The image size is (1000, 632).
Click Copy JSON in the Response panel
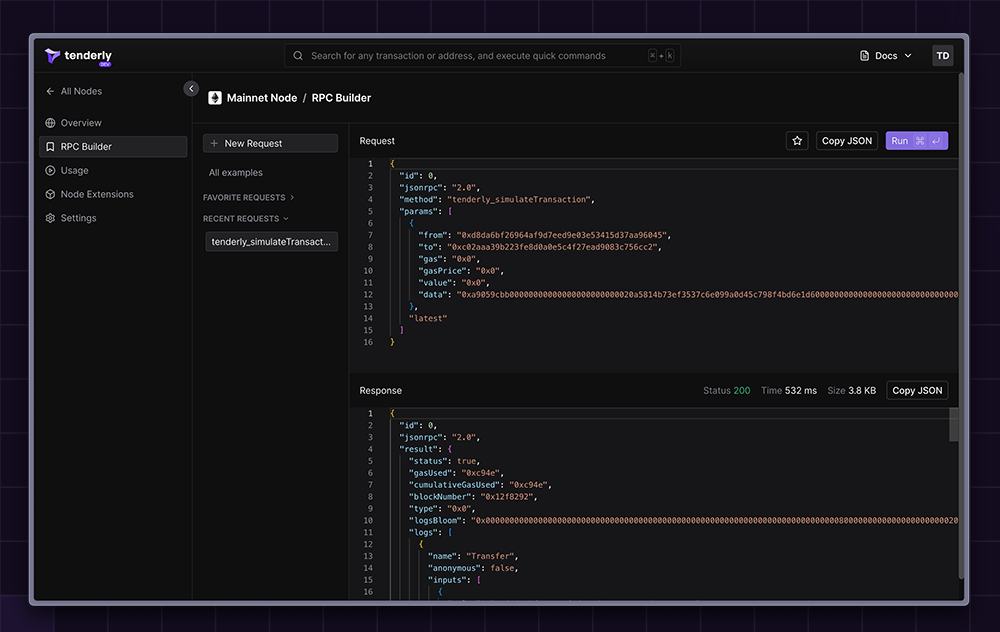pyautogui.click(x=917, y=391)
